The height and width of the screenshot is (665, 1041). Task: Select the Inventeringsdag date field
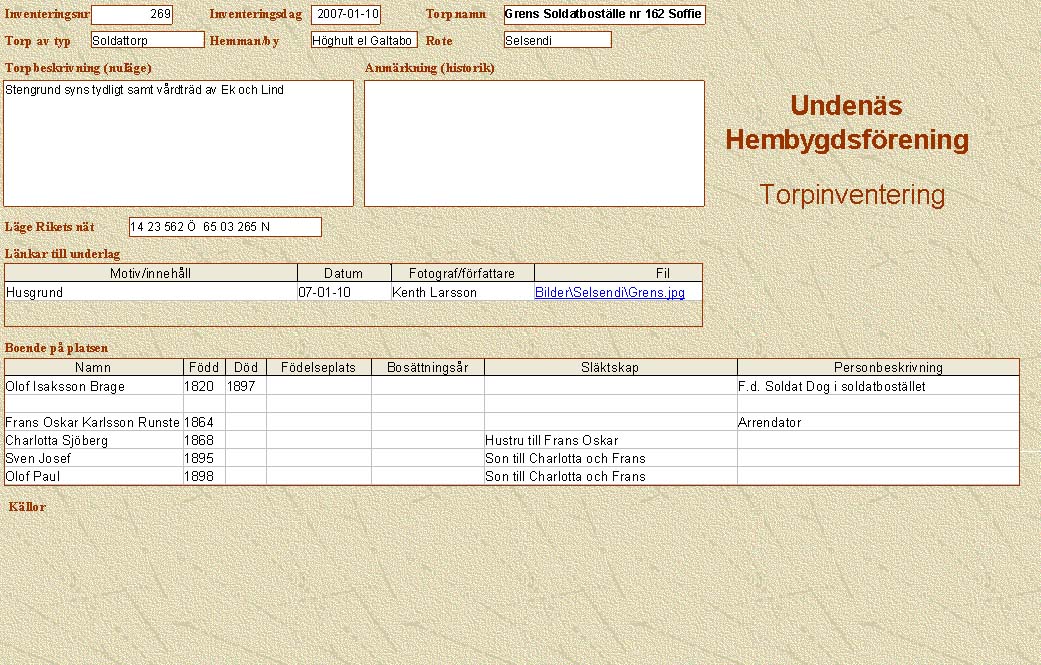click(x=346, y=15)
